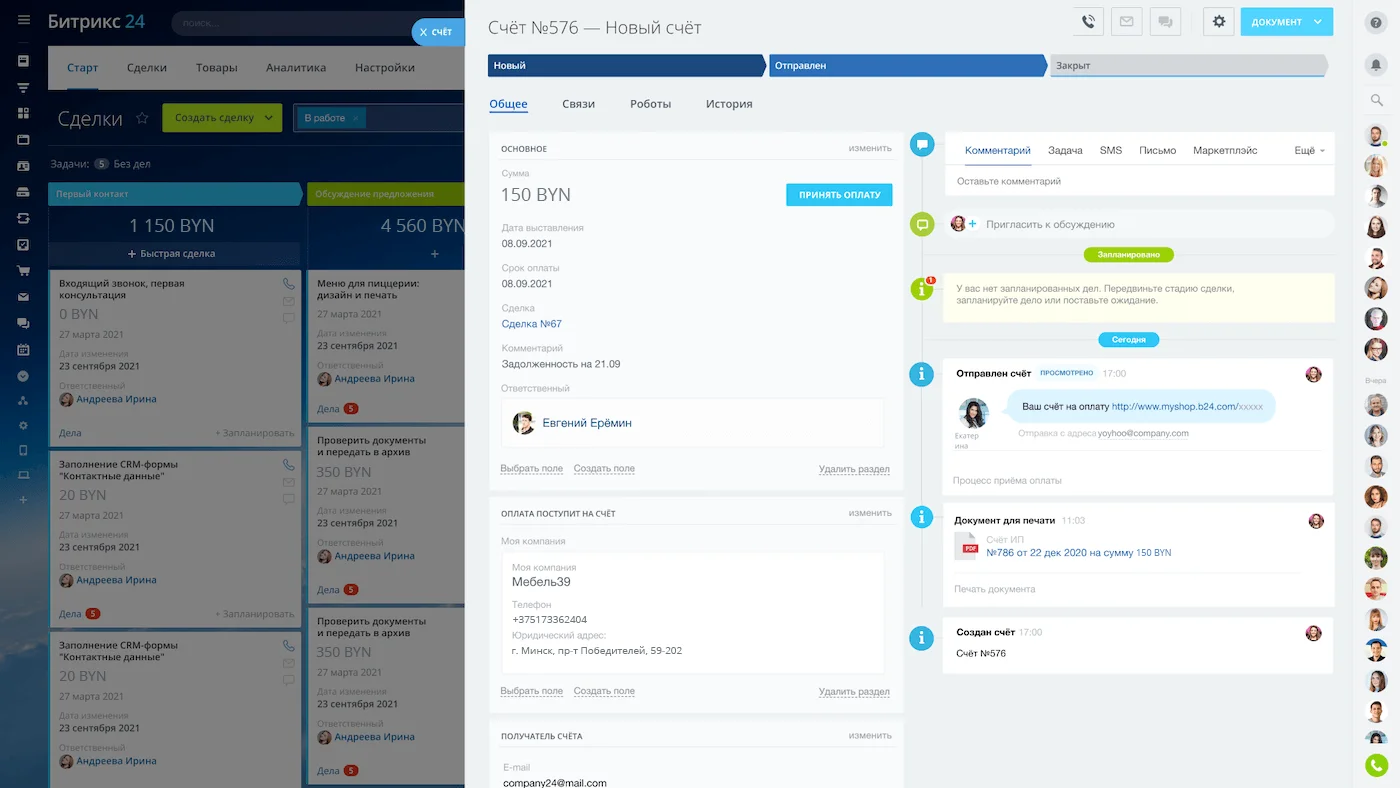Select the SMS tab in timeline
Screen dimensions: 1400x788
(x=1110, y=150)
